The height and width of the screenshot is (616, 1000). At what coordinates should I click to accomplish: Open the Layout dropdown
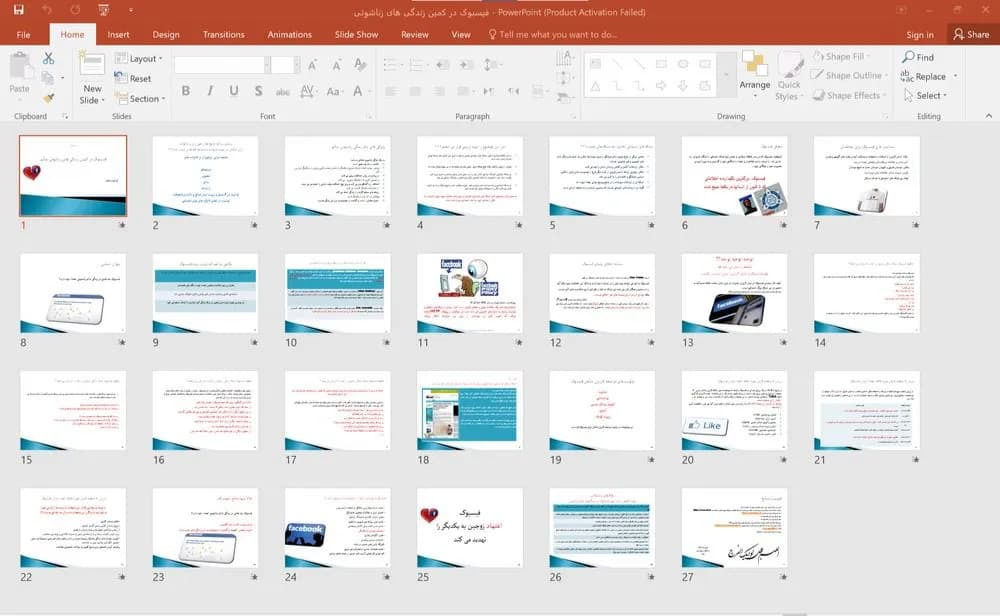(x=140, y=59)
